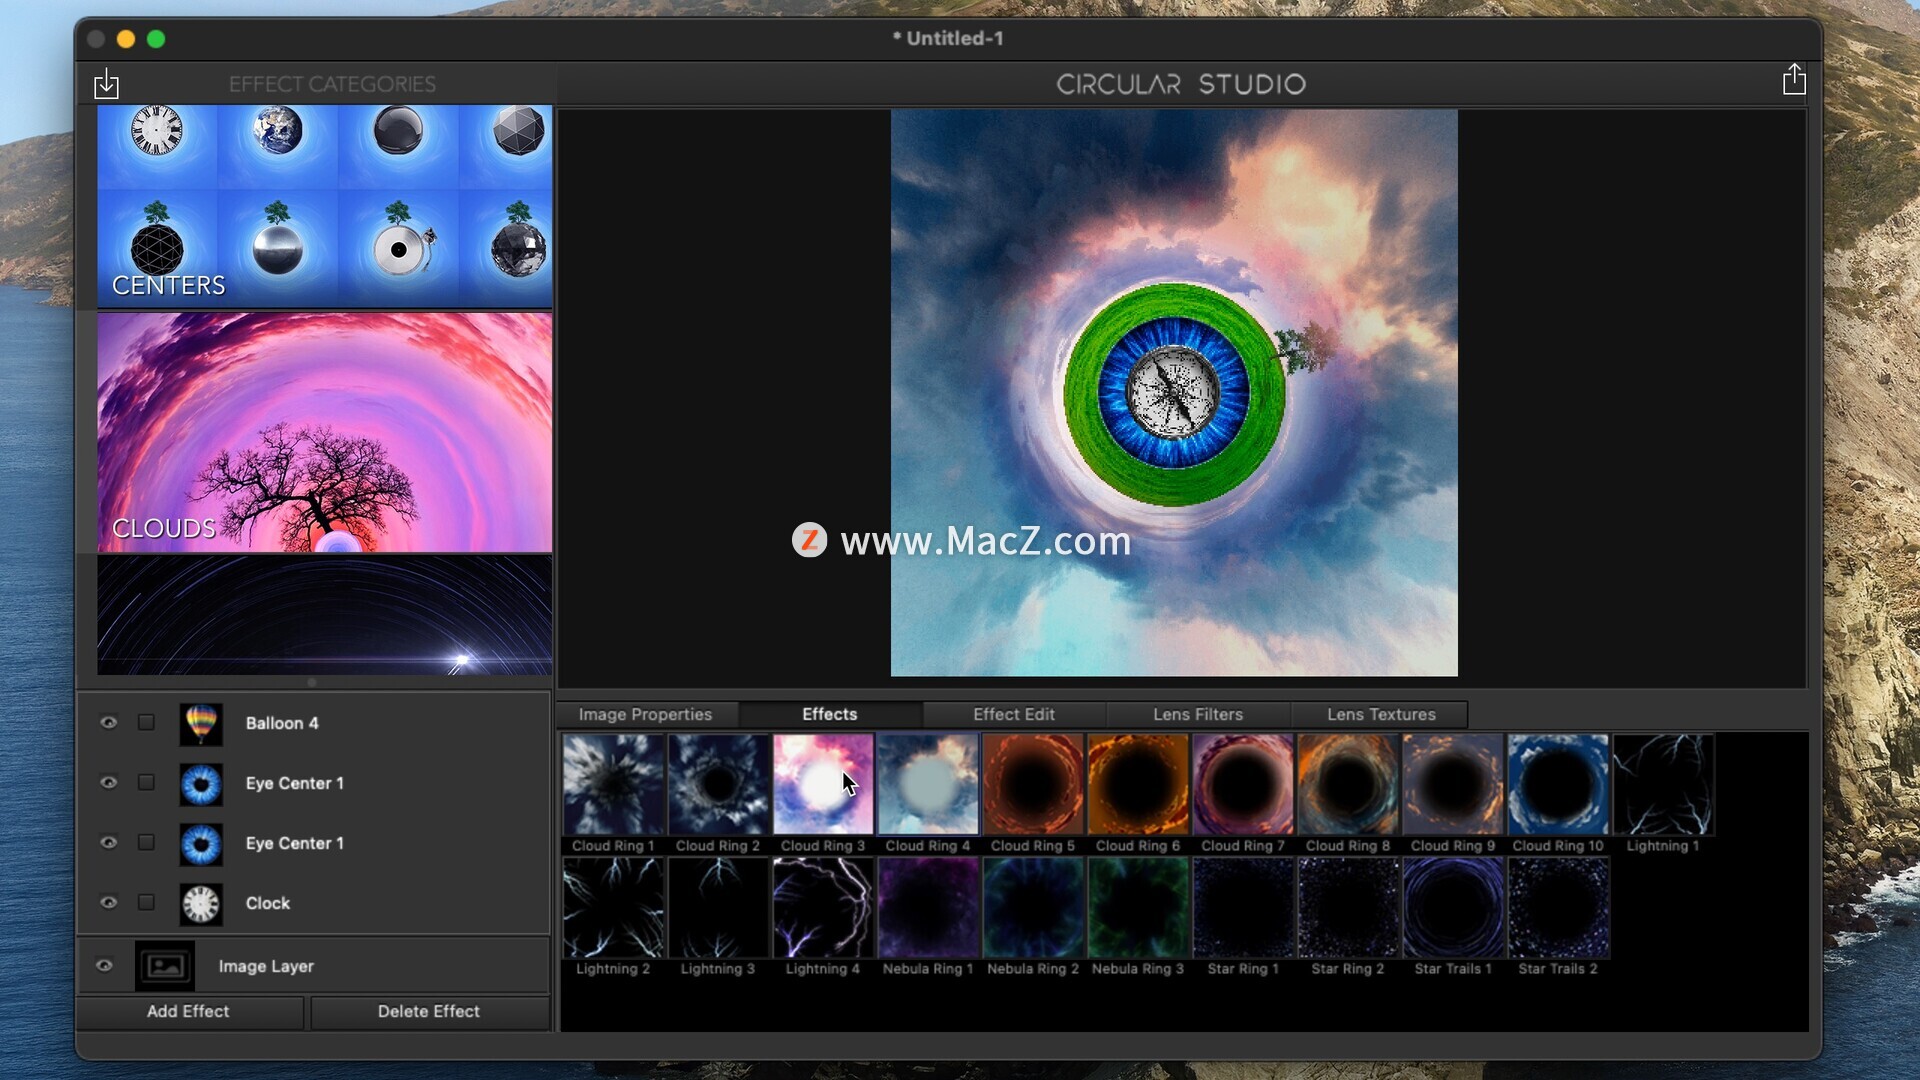Viewport: 1920px width, 1080px height.
Task: Select the Balloon 4 layer icon
Action: click(201, 723)
